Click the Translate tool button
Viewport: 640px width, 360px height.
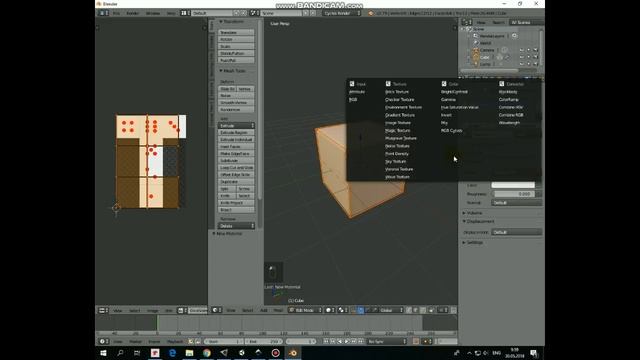pyautogui.click(x=236, y=32)
